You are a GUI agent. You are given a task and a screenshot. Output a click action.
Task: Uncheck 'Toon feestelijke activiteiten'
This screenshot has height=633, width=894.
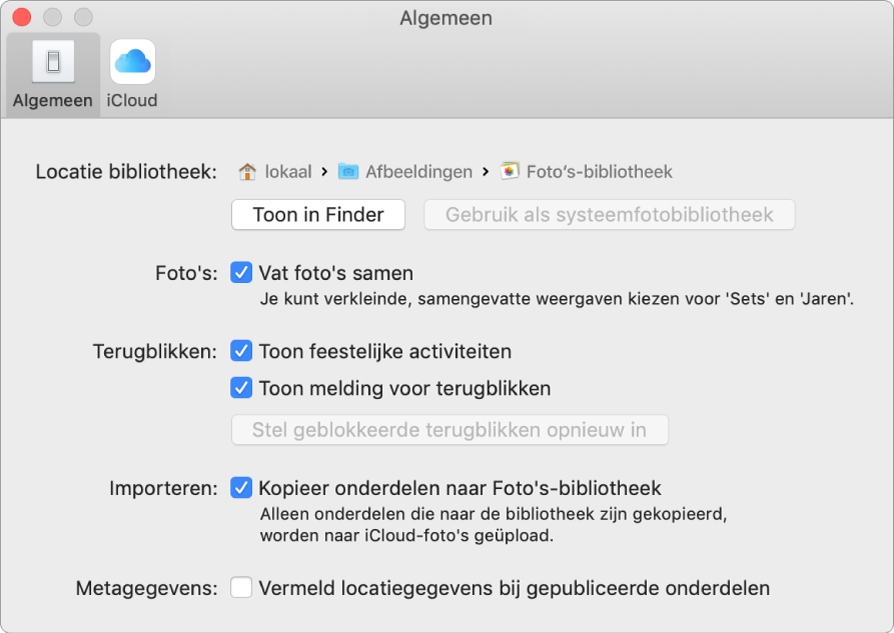[240, 351]
